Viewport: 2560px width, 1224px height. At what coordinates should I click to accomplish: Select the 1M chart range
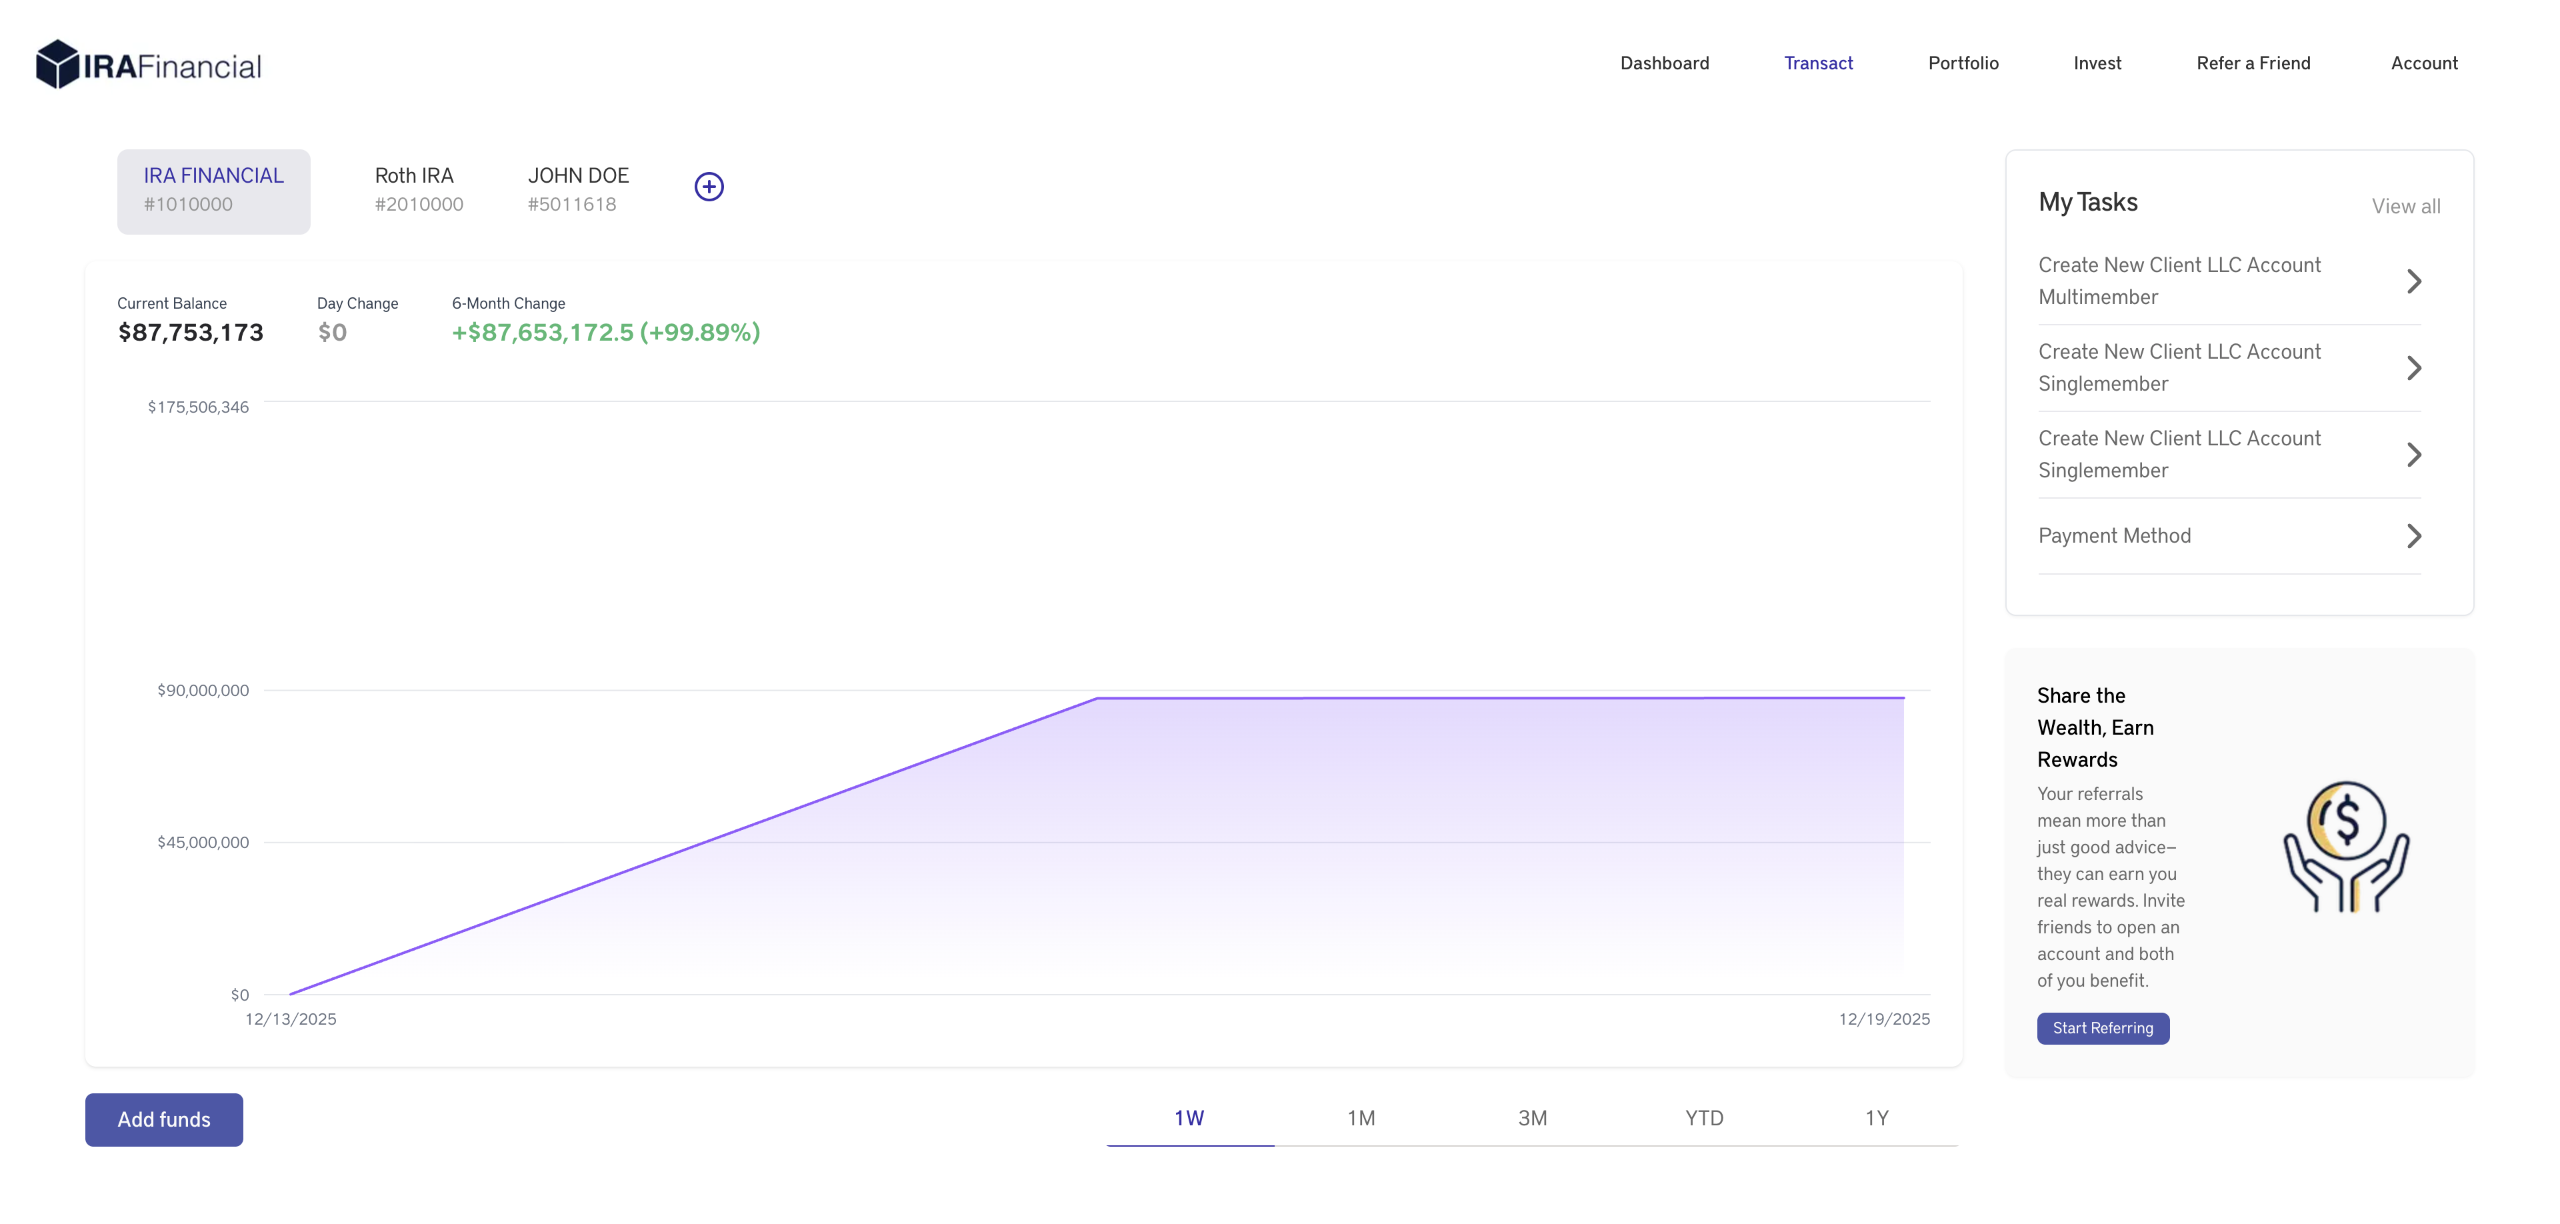1360,1118
